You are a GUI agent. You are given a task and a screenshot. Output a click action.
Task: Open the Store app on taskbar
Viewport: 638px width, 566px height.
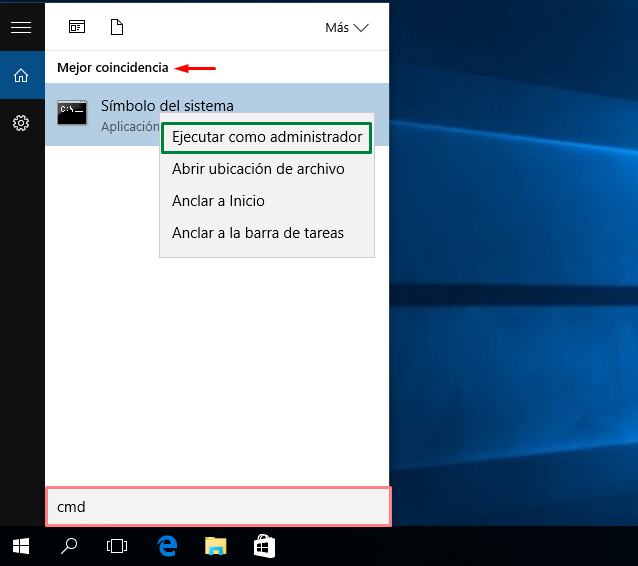pos(264,546)
